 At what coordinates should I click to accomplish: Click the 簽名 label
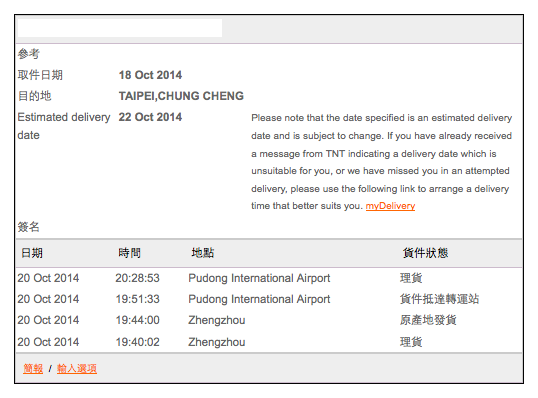(28, 227)
